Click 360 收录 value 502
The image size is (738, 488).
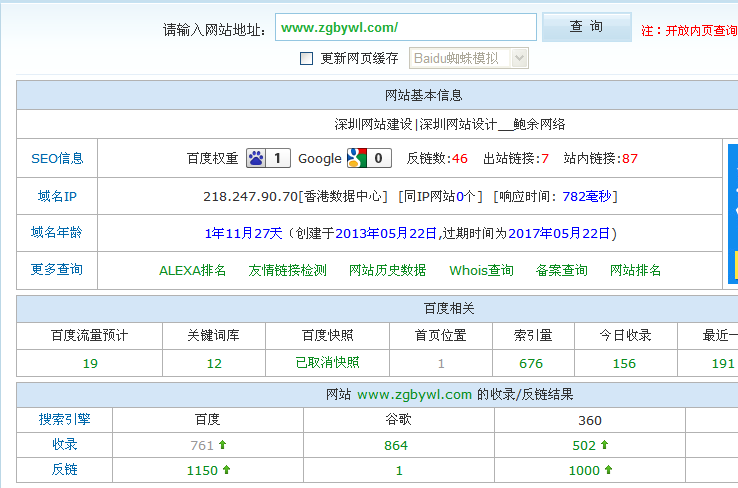pos(584,445)
